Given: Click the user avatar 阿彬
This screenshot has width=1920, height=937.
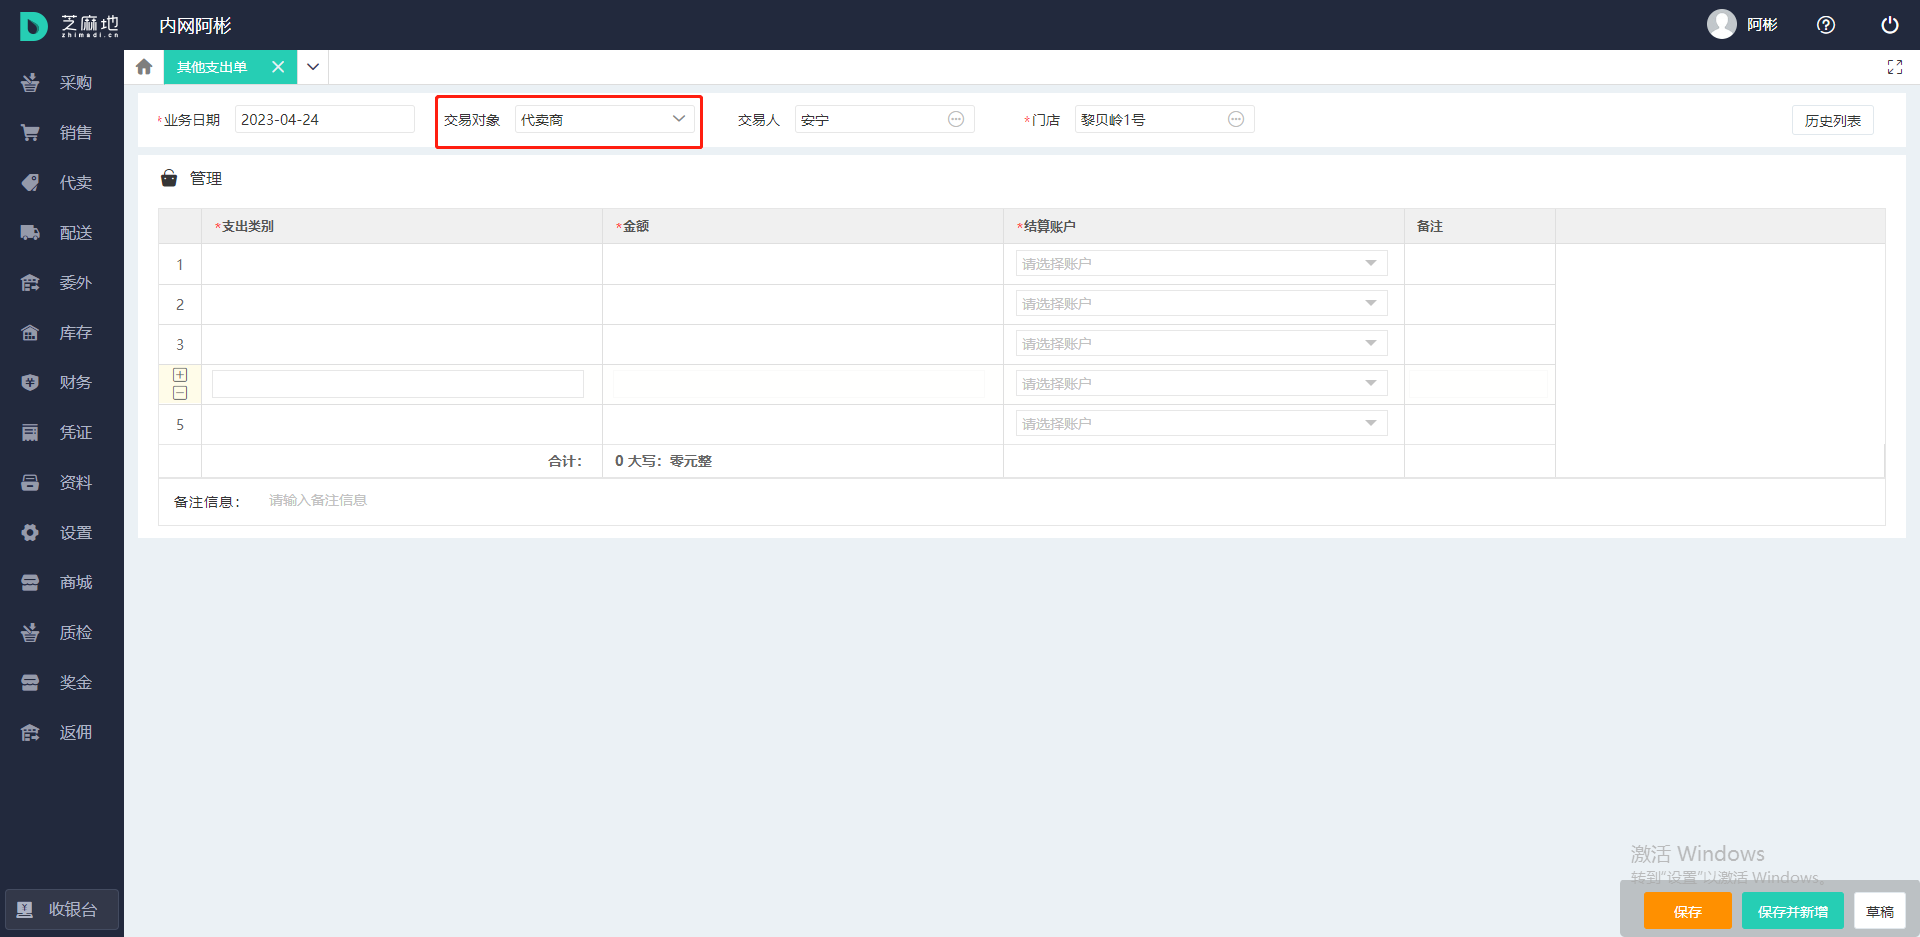Looking at the screenshot, I should coord(1721,24).
